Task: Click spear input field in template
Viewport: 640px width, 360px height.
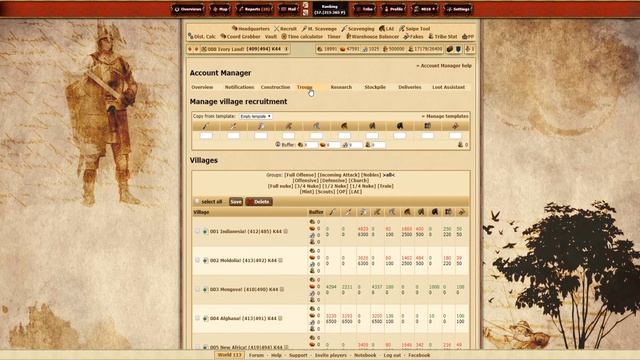Action: pyautogui.click(x=206, y=136)
